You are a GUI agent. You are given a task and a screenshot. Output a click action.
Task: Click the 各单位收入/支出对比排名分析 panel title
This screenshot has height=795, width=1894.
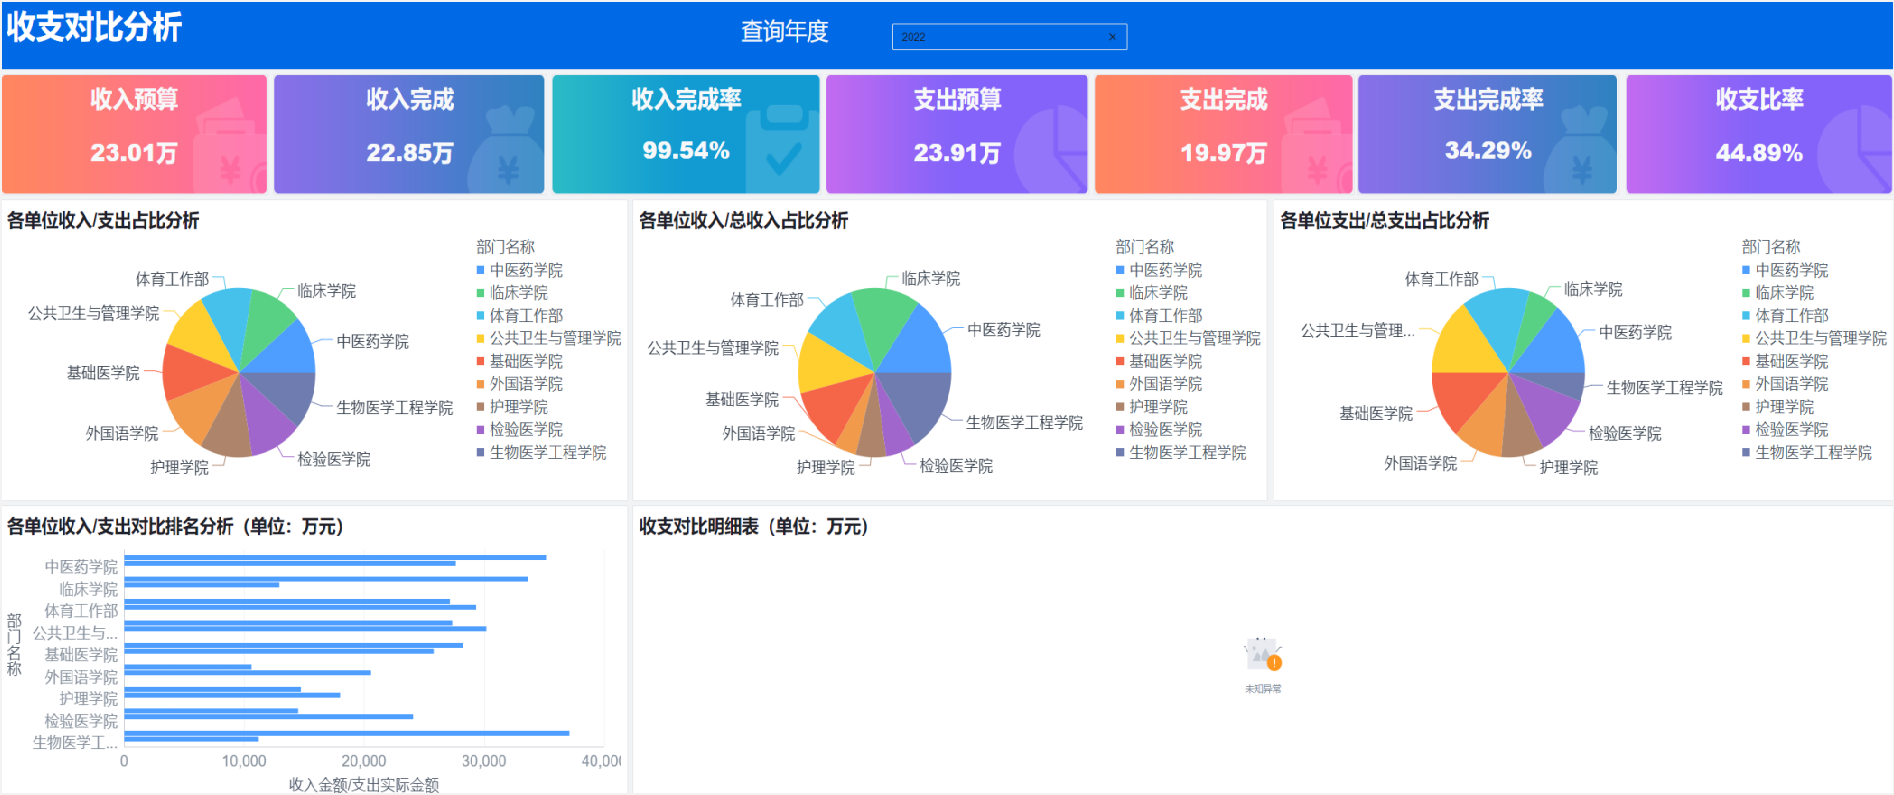tap(175, 527)
